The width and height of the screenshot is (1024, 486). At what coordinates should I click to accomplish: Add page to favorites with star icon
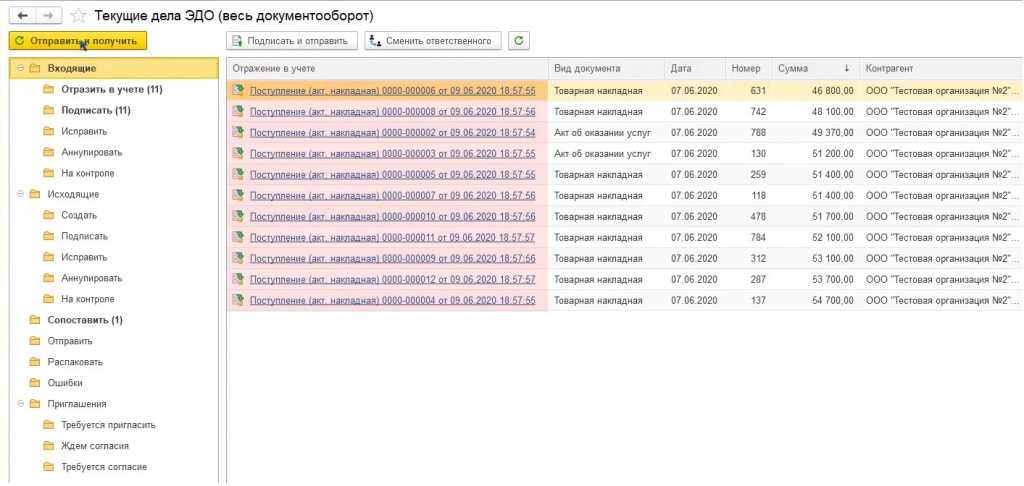tap(78, 16)
